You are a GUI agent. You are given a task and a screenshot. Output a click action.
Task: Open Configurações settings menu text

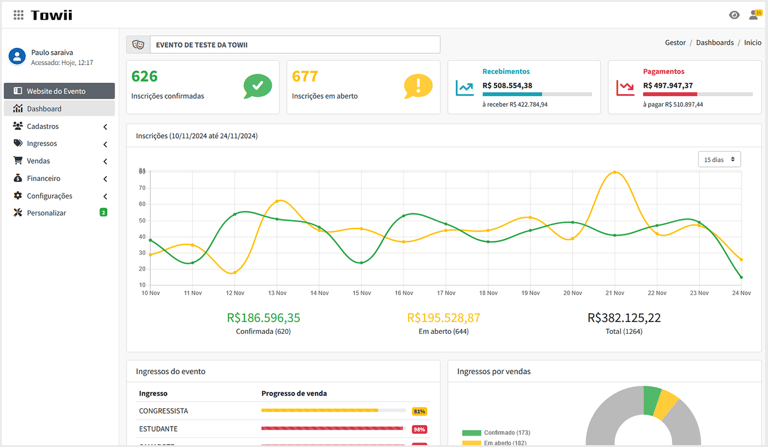49,196
